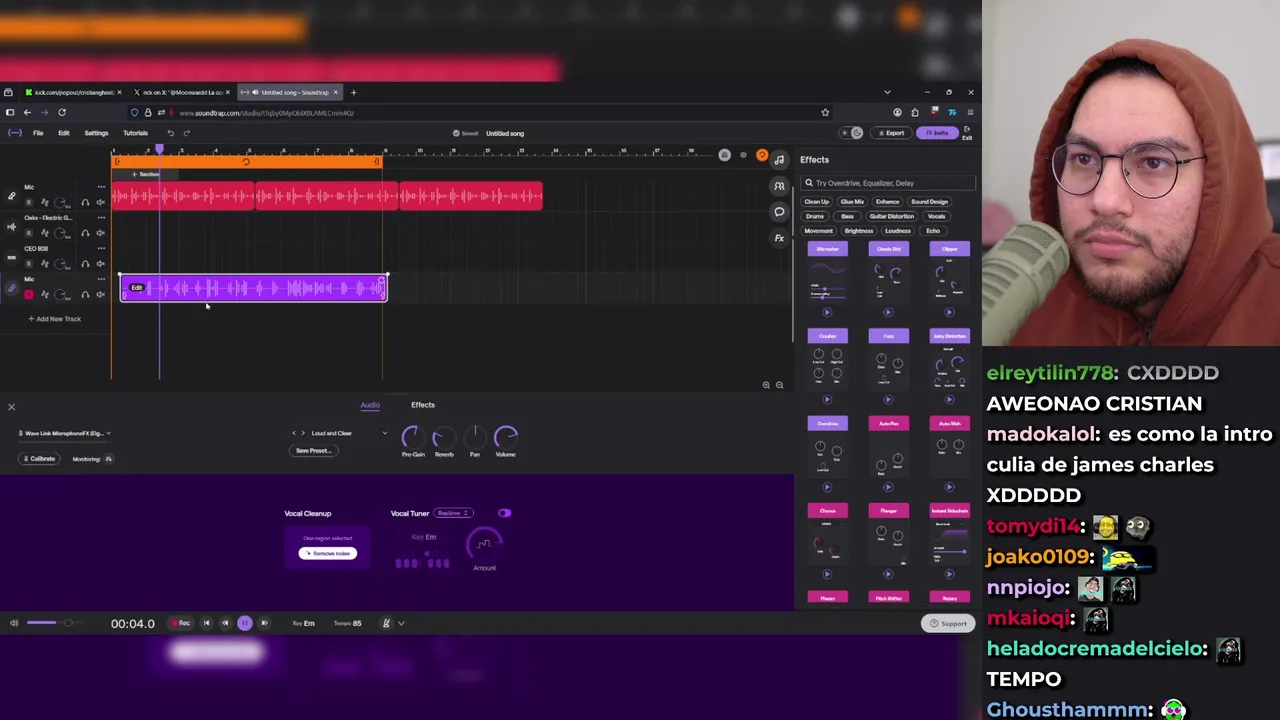Image resolution: width=1280 pixels, height=720 pixels.
Task: Click the Save Preset button
Action: tap(313, 451)
